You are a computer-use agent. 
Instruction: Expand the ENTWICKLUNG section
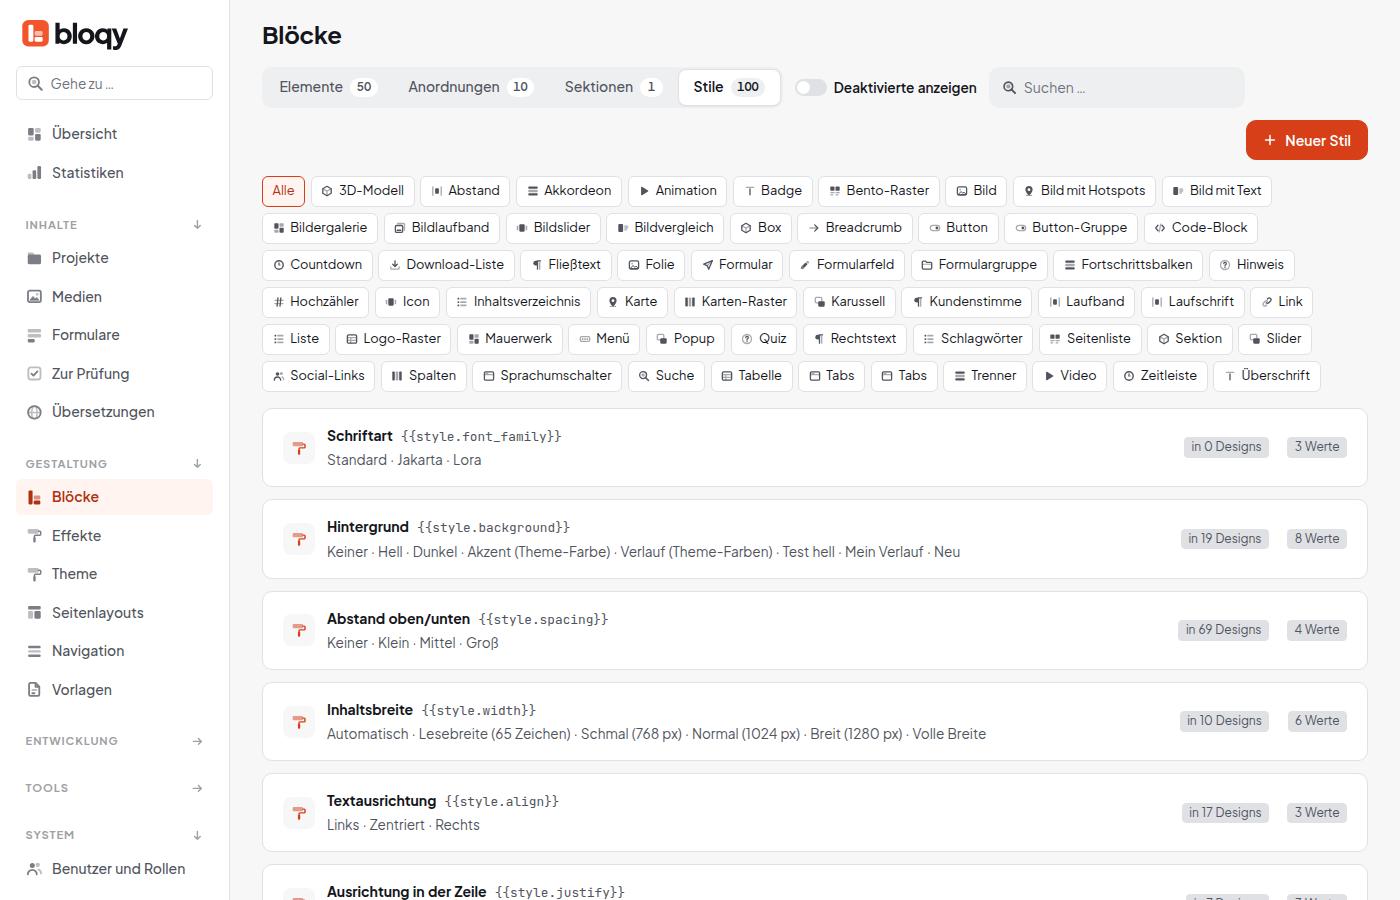pos(197,741)
